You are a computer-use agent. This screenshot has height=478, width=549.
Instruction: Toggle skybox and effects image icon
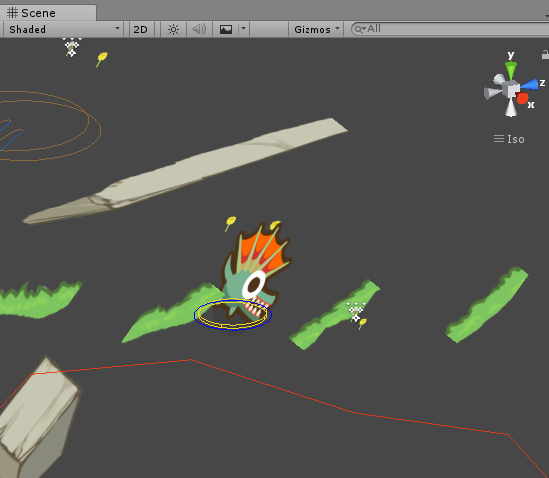(x=226, y=29)
